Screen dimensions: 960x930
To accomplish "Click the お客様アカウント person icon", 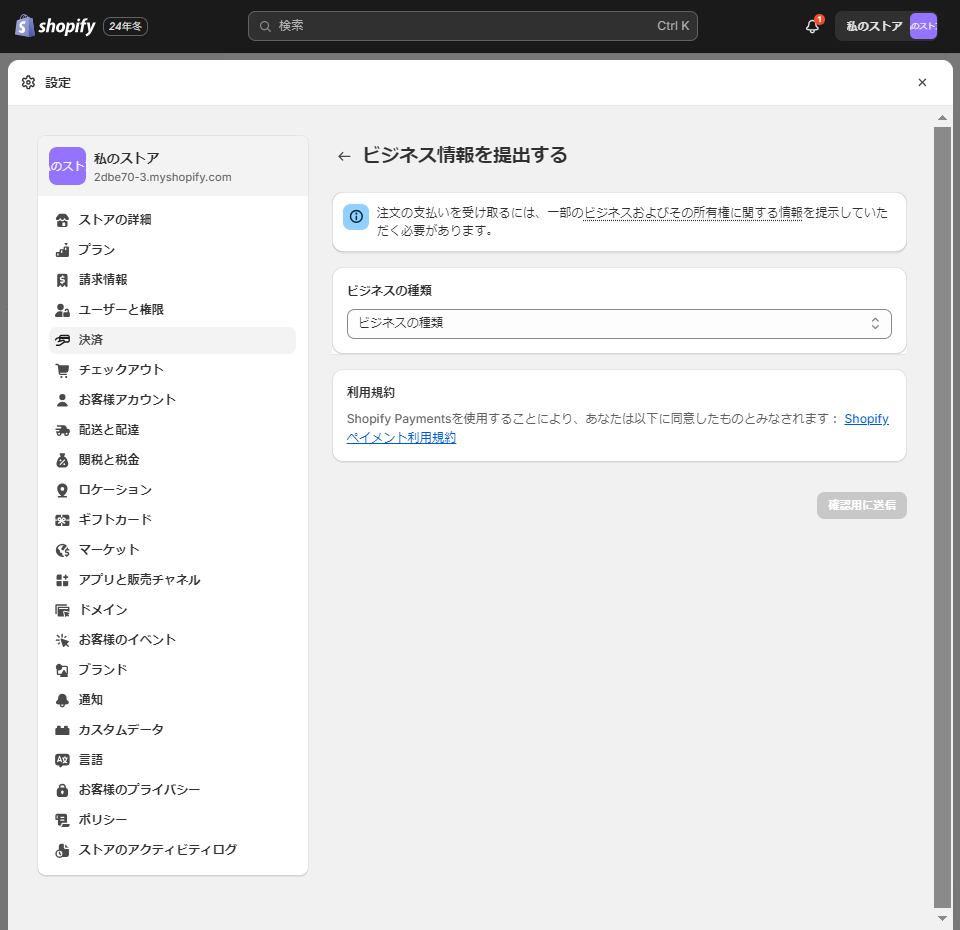I will pos(62,400).
